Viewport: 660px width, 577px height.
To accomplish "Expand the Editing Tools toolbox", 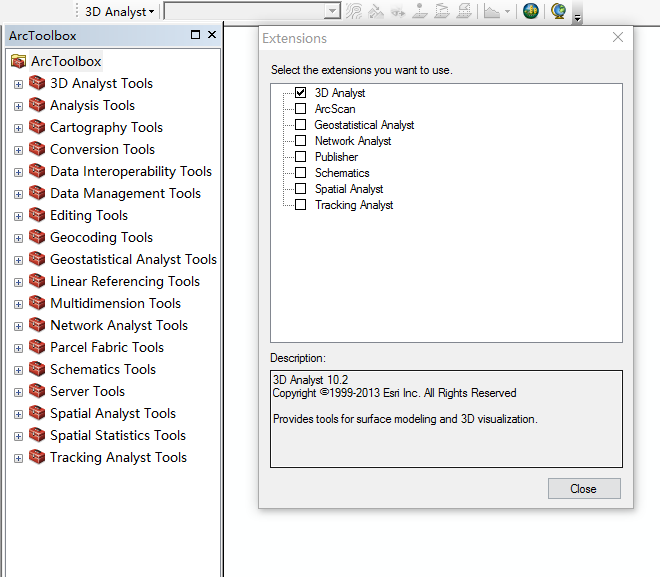I will [x=18, y=216].
